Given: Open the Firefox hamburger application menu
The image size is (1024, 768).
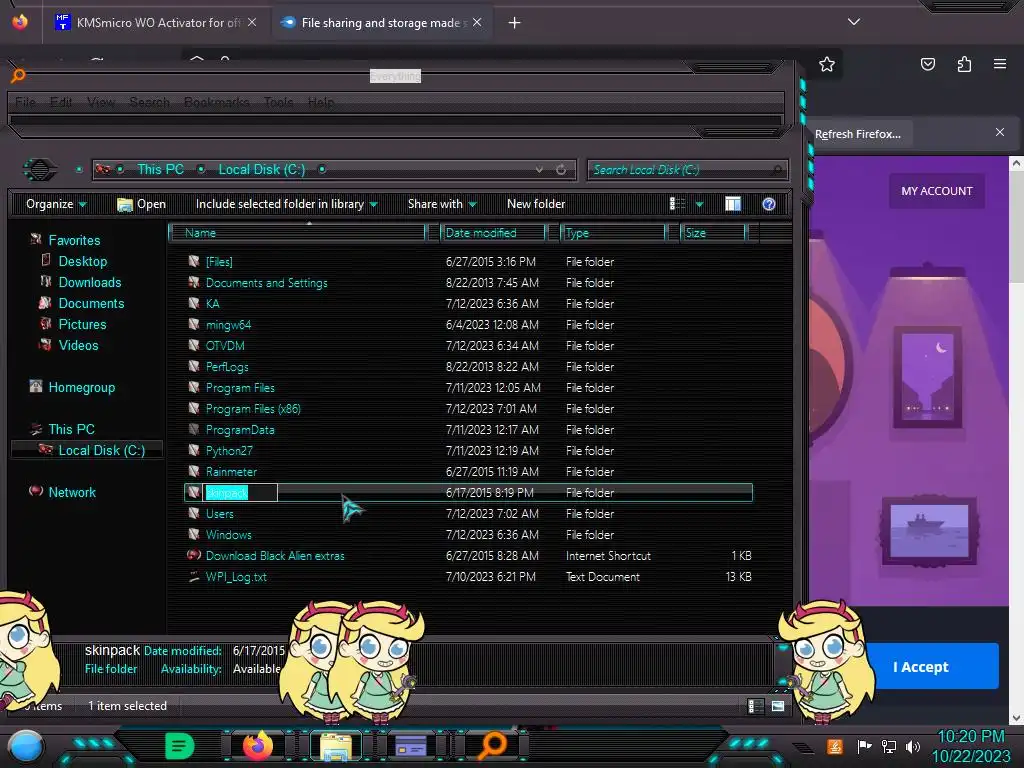Looking at the screenshot, I should point(1000,64).
